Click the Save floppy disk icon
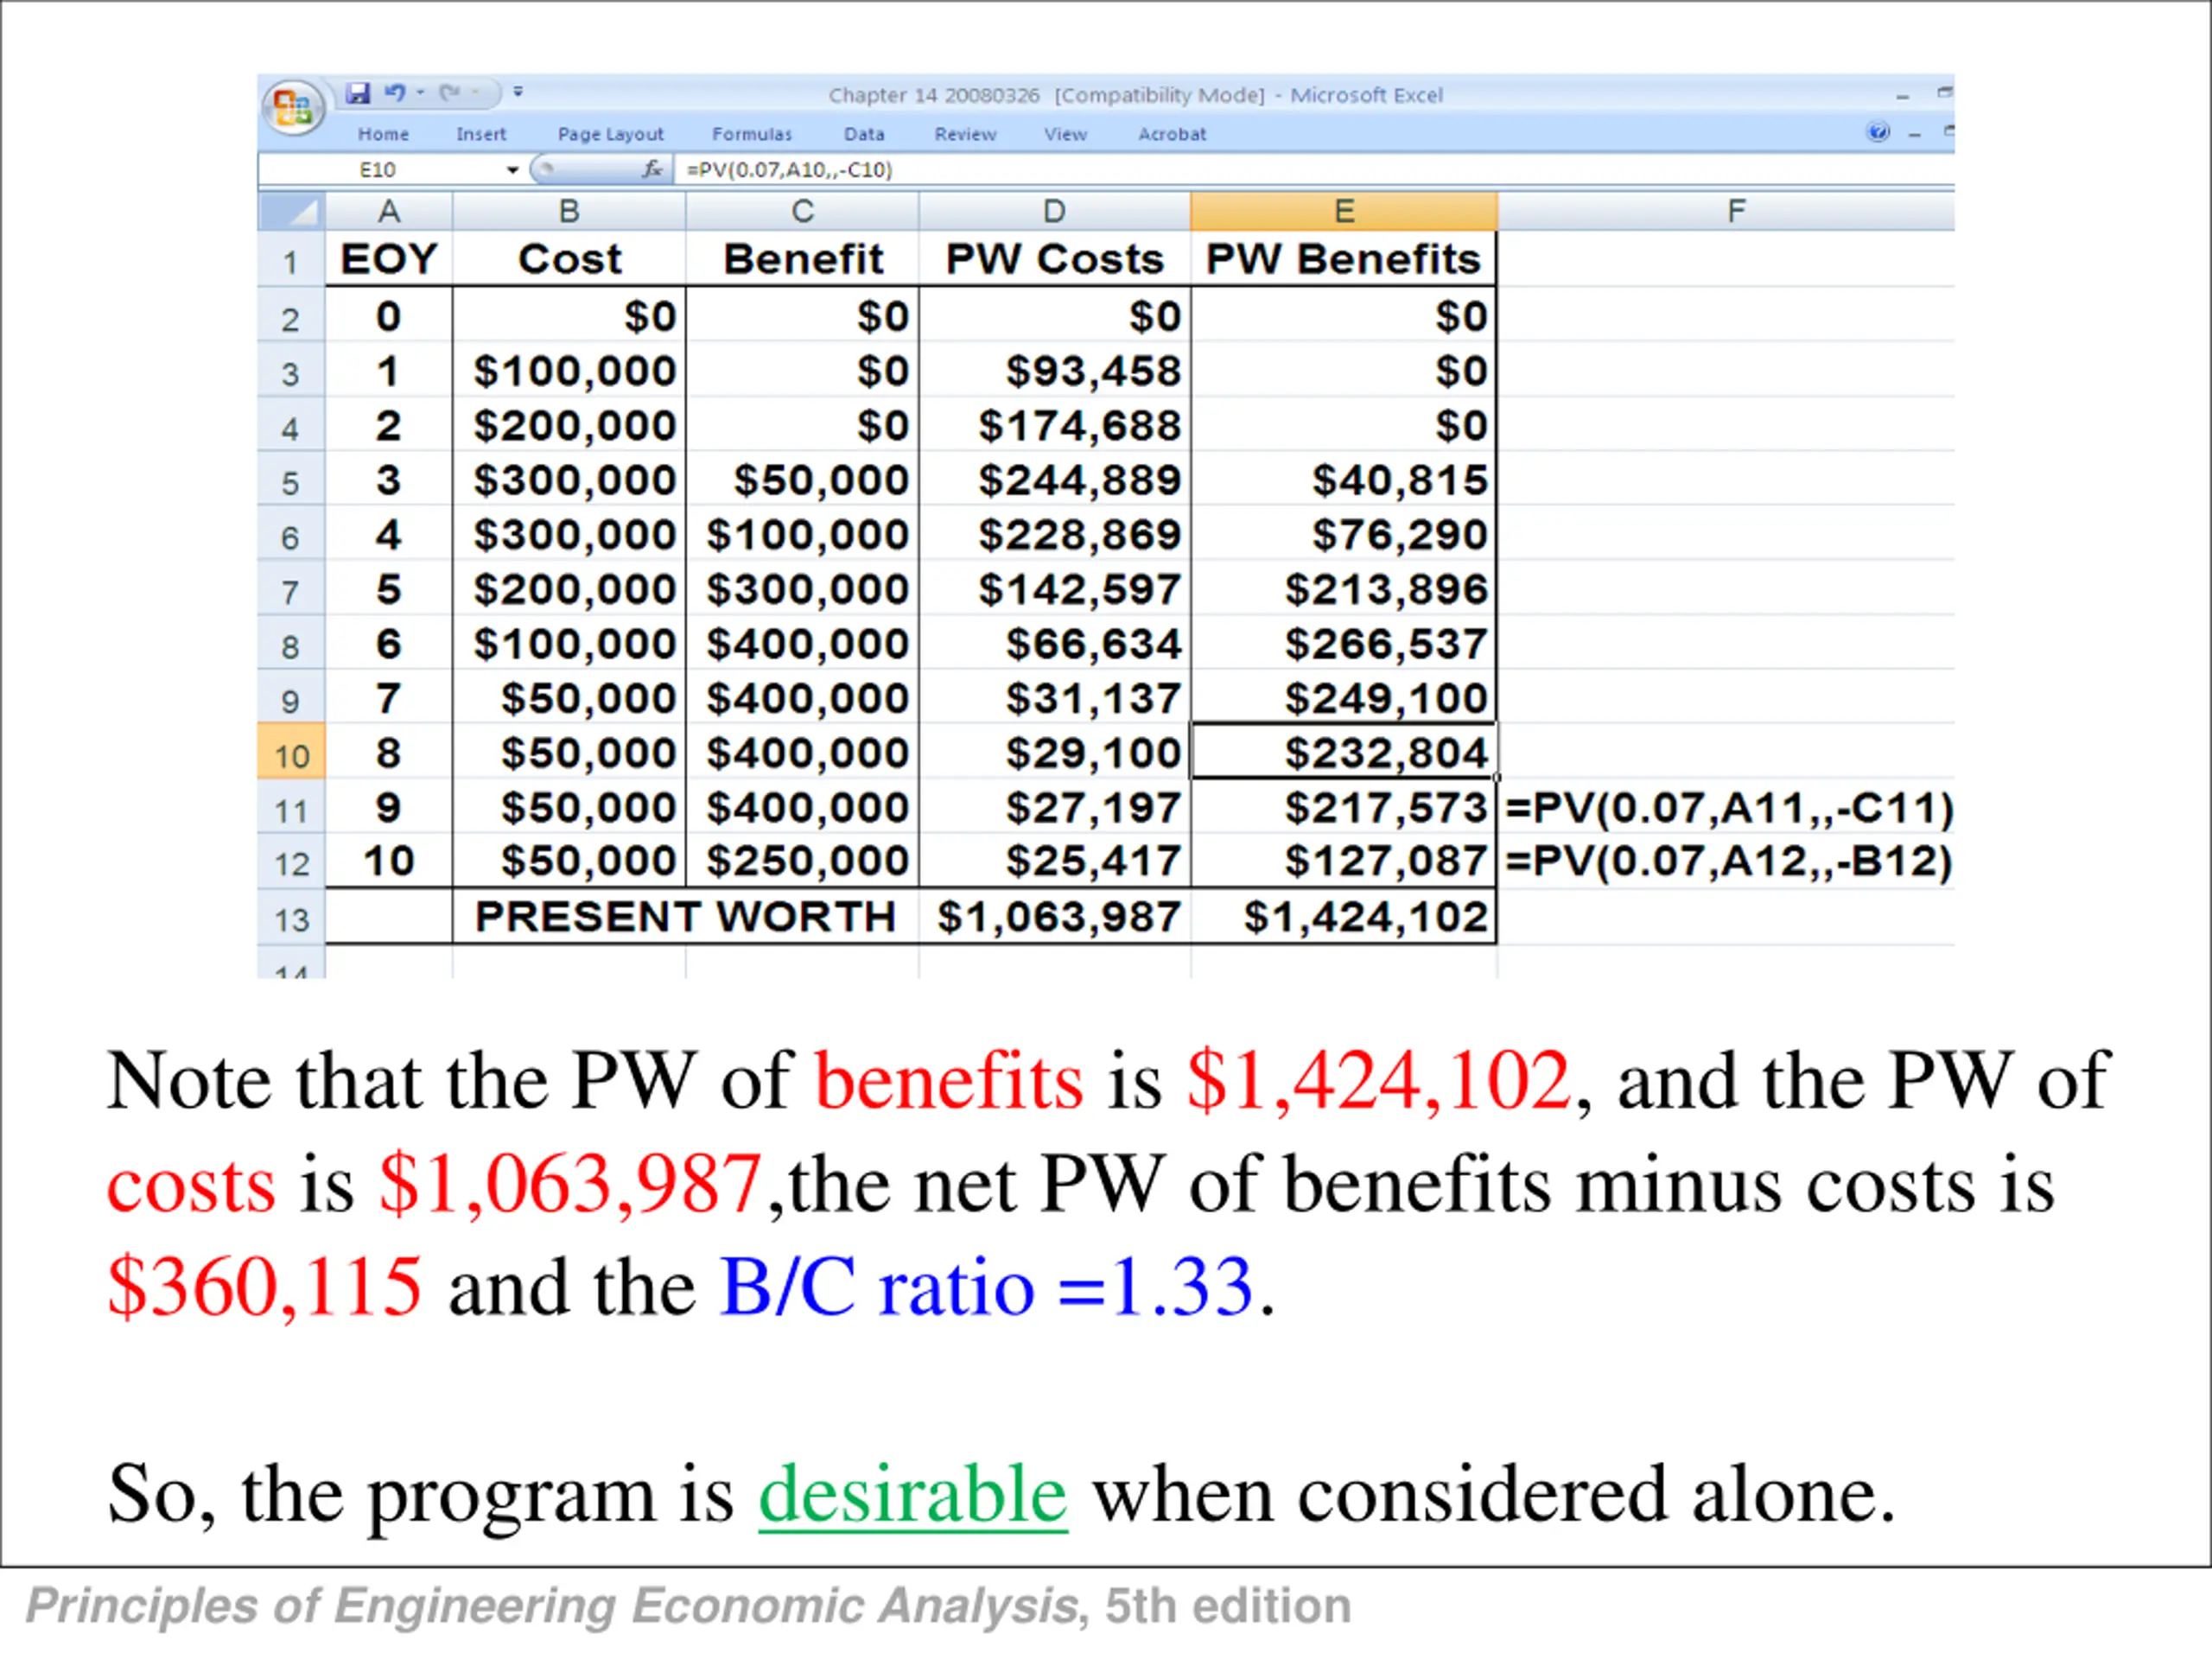2212x1659 pixels. pyautogui.click(x=358, y=93)
